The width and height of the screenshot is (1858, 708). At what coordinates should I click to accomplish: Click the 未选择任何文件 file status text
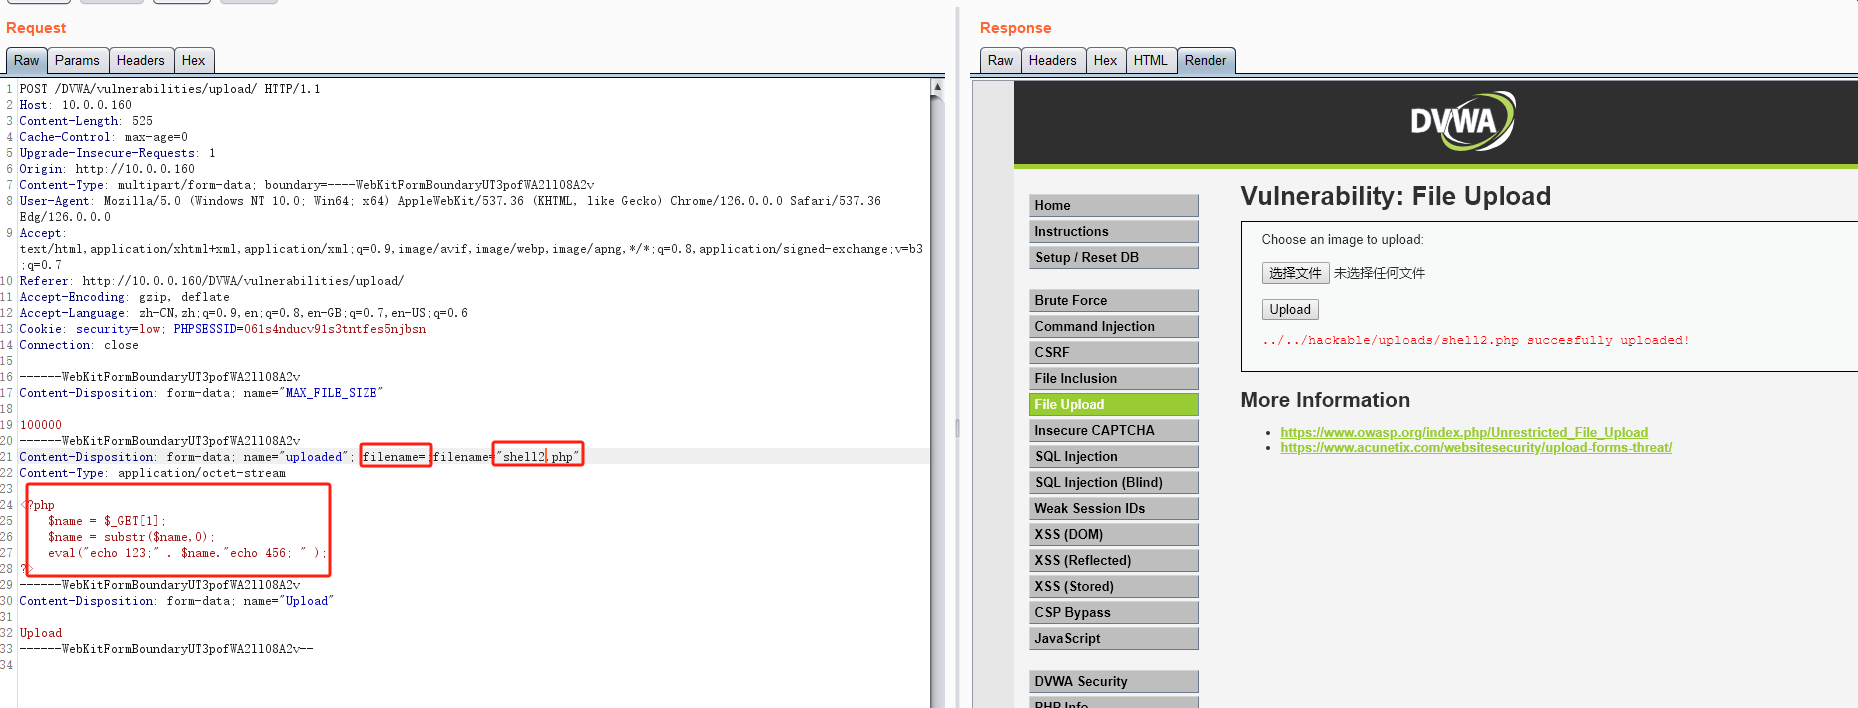pos(1379,273)
